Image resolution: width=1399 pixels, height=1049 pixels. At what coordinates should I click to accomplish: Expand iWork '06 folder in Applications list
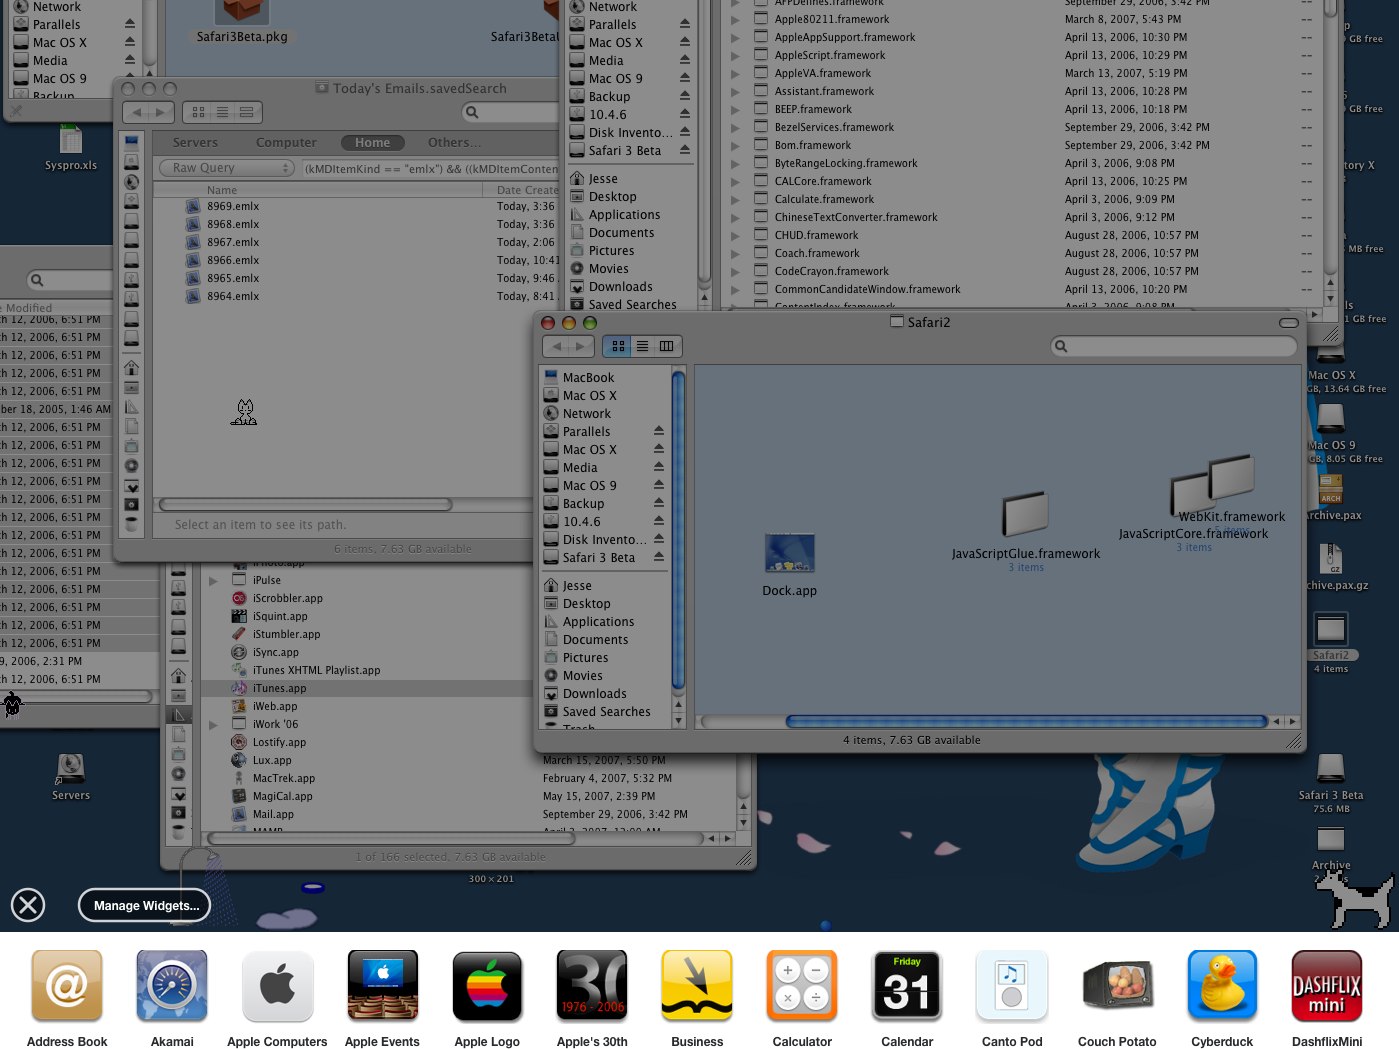pyautogui.click(x=213, y=724)
